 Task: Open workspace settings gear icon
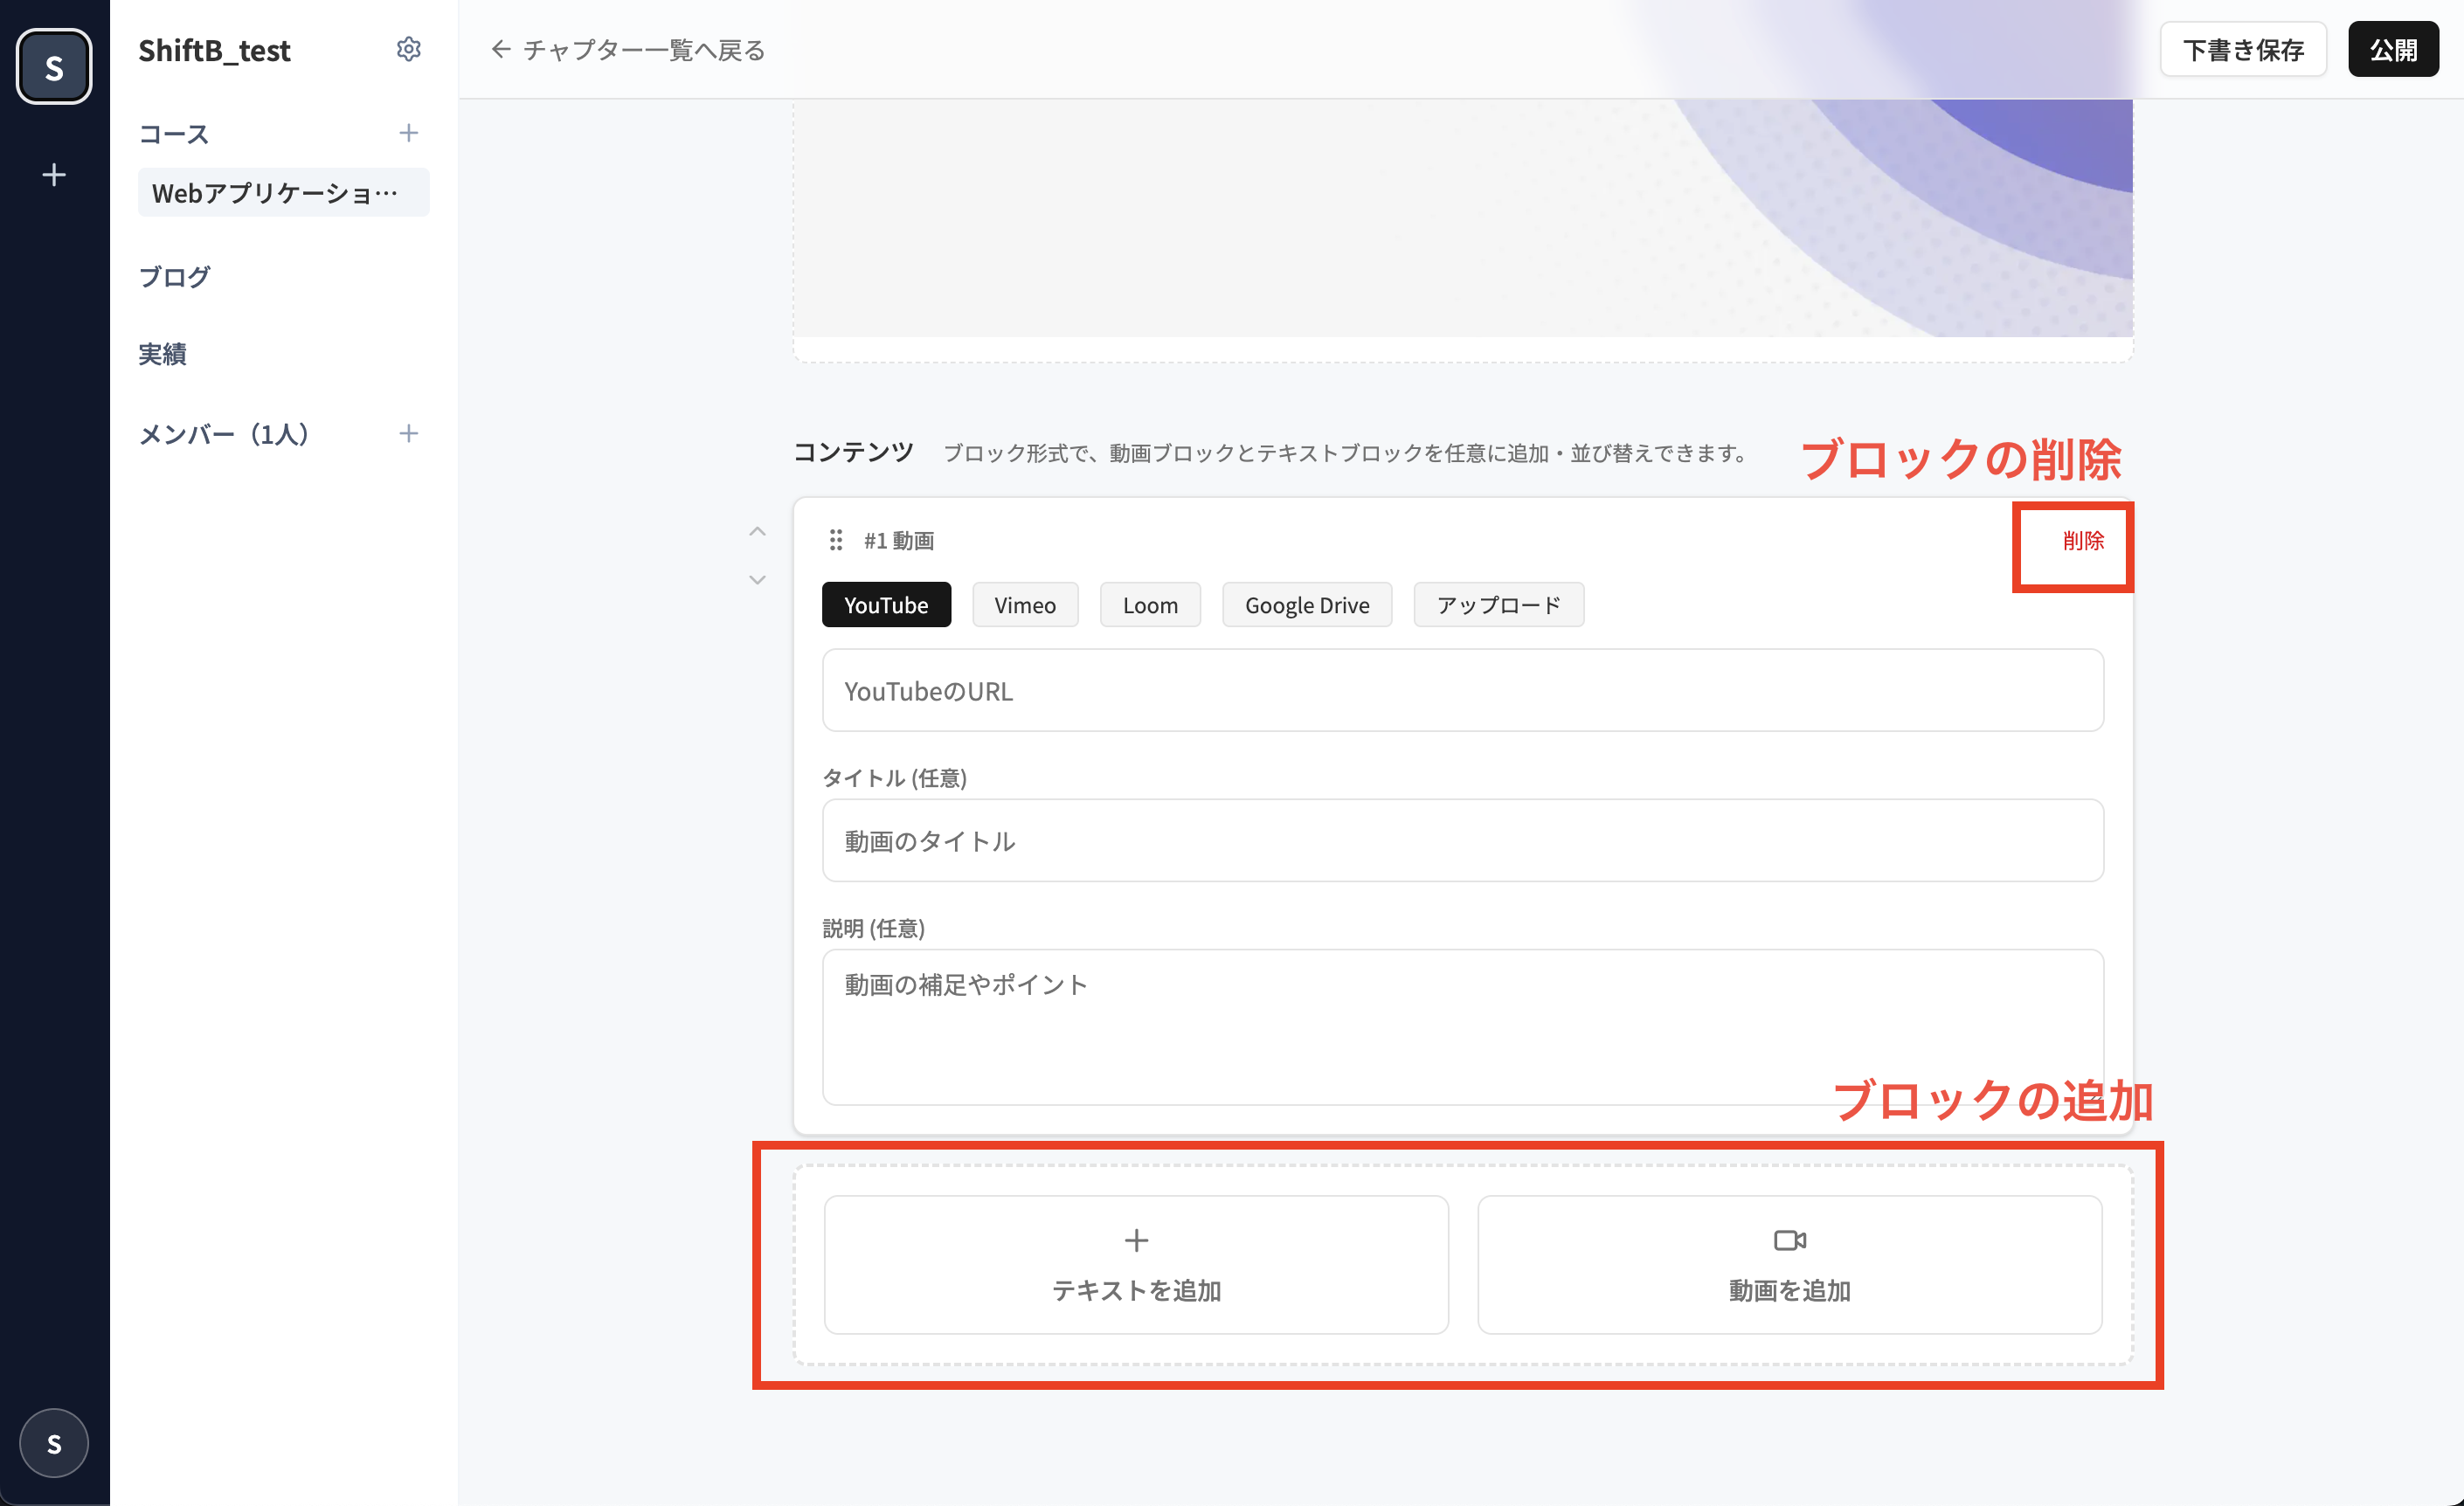coord(408,49)
